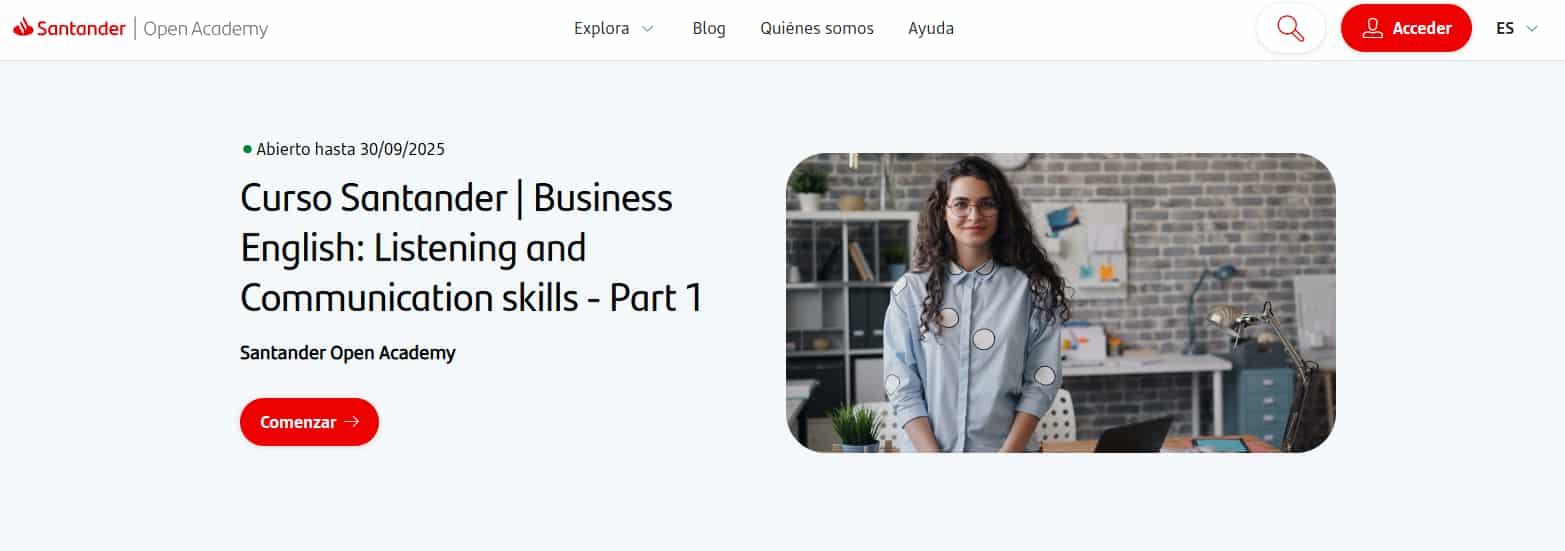Screen dimensions: 1565x551
Task: Open the Ayuda menu item
Action: point(931,28)
